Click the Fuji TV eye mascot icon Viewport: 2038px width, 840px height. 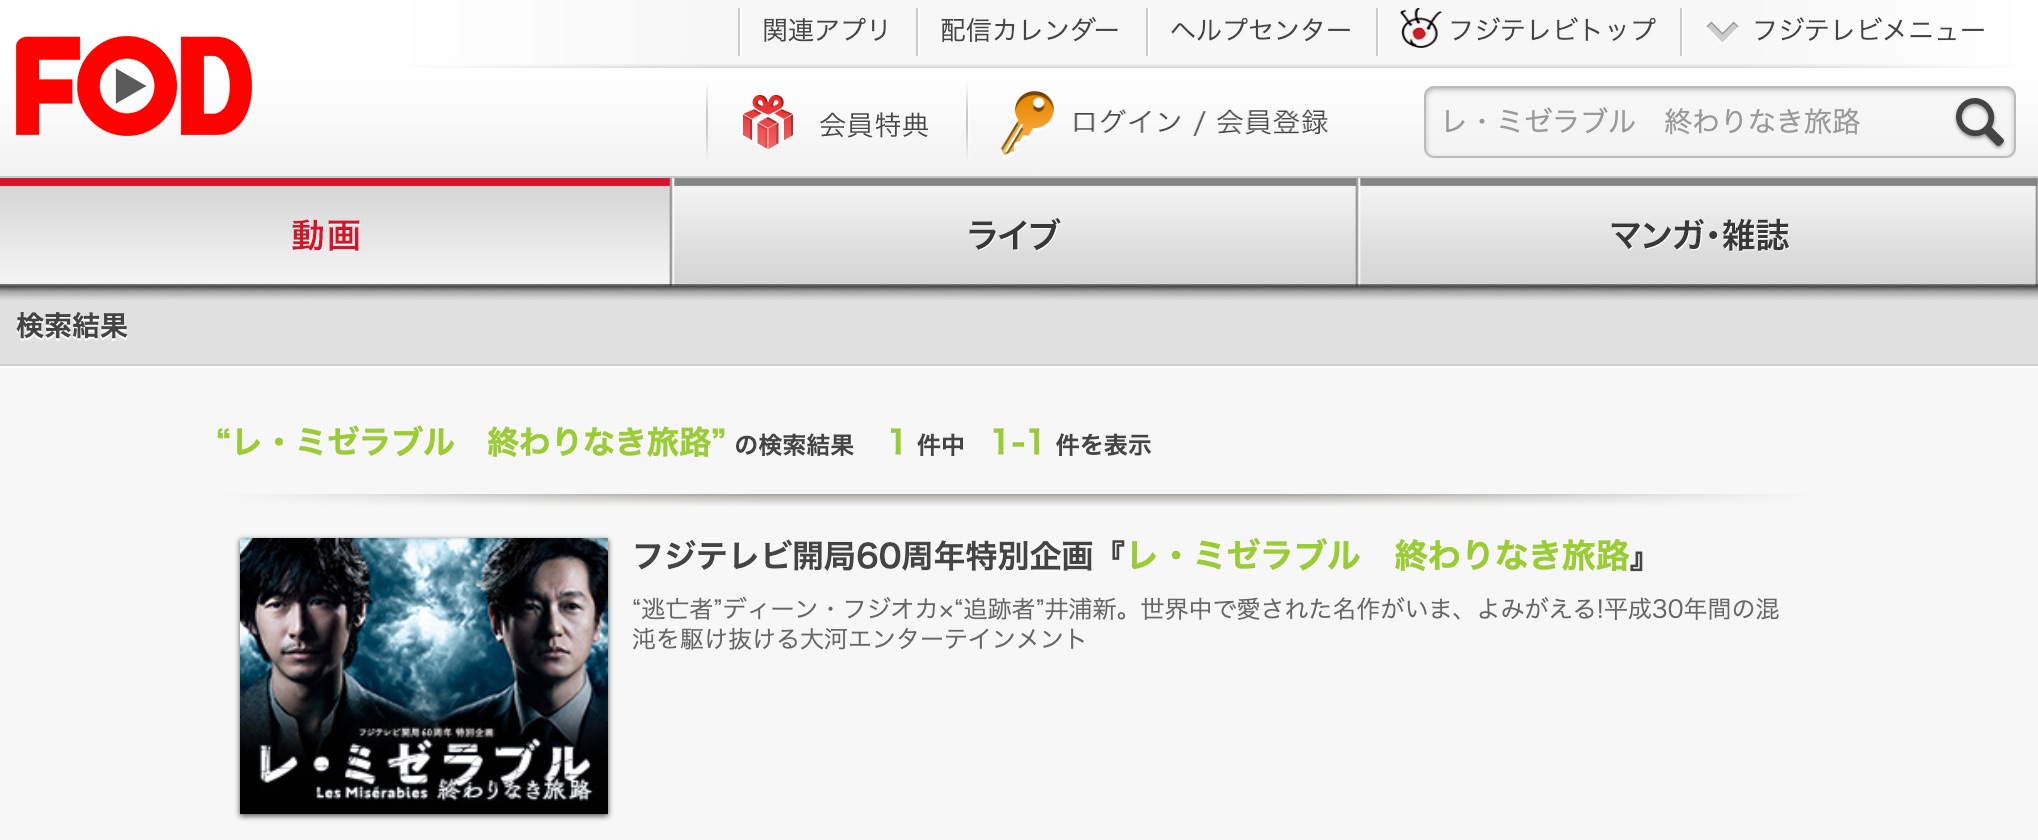[x=1419, y=29]
